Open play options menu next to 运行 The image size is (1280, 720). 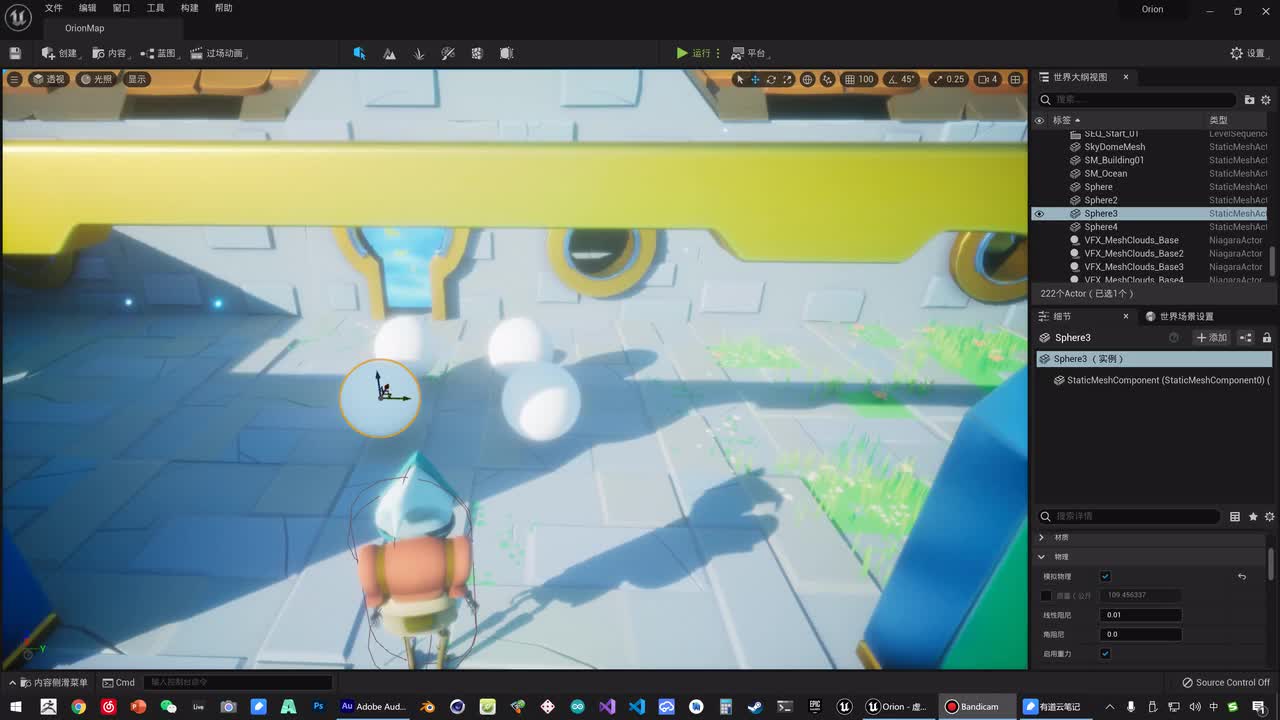coord(718,53)
